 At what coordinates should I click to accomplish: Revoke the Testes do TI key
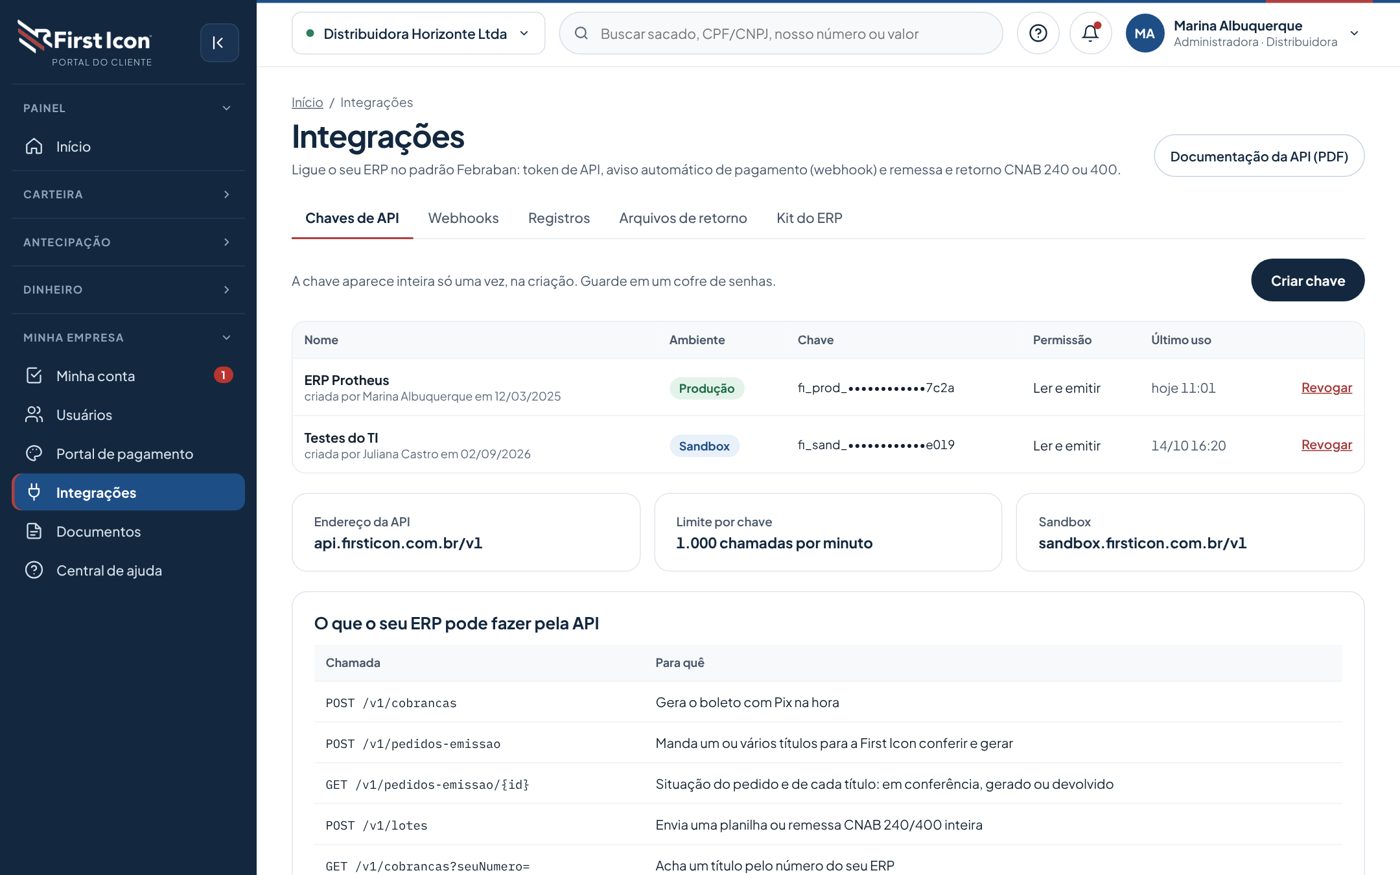tap(1326, 445)
